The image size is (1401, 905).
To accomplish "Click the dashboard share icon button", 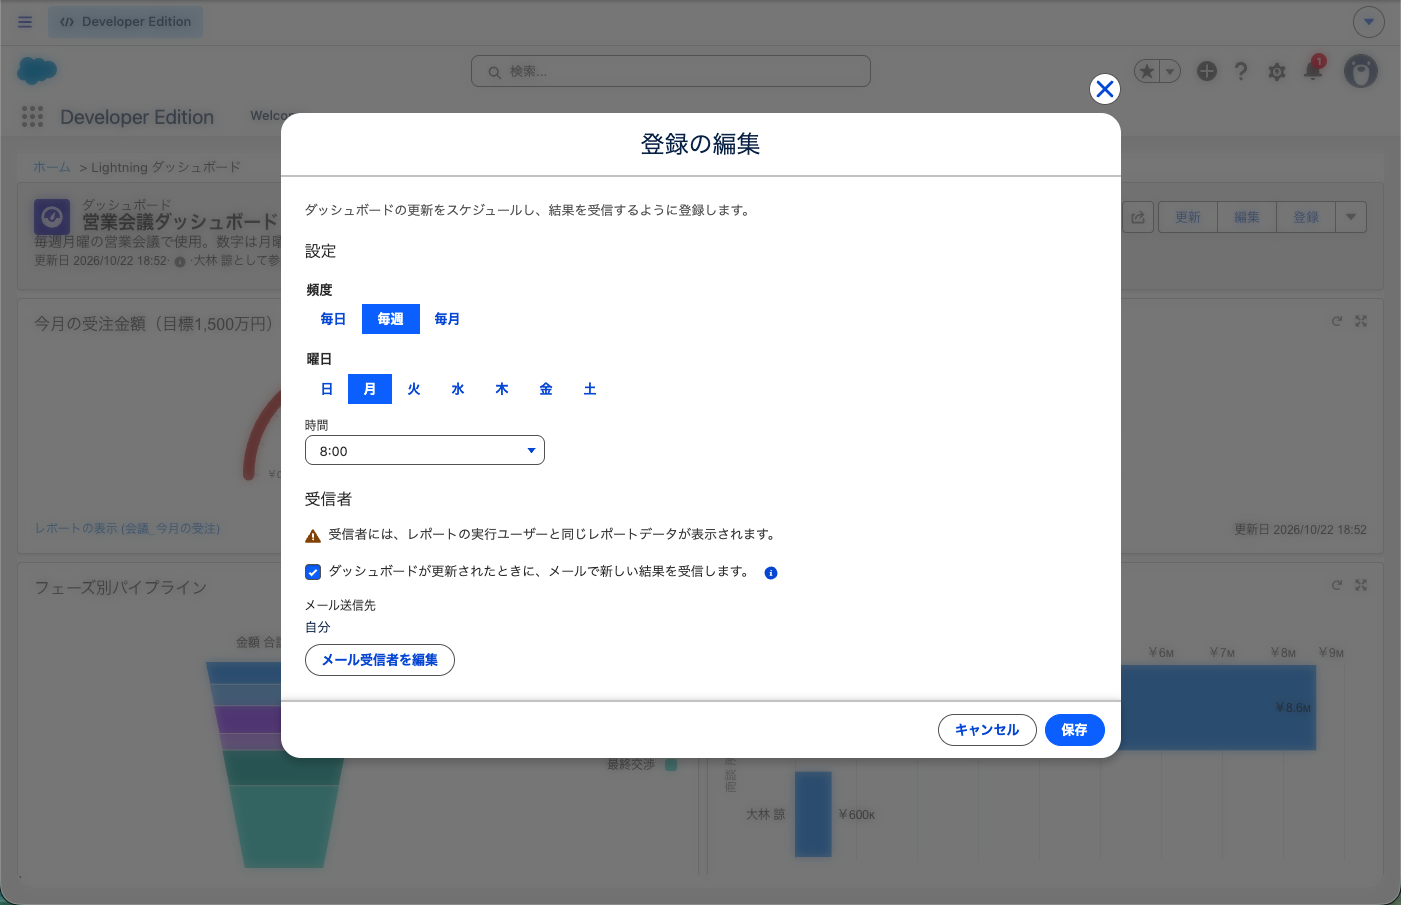I will tap(1138, 217).
